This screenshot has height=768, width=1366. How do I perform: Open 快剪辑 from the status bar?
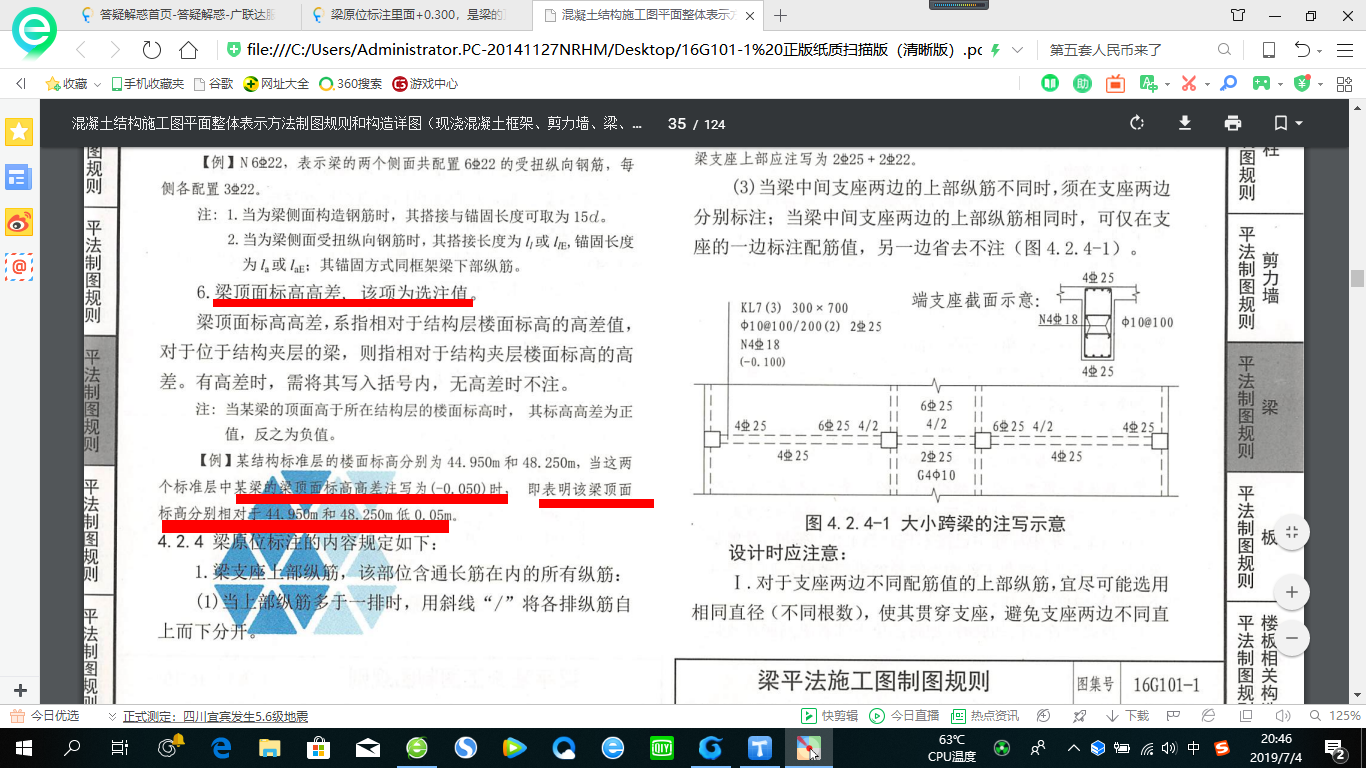pyautogui.click(x=830, y=716)
